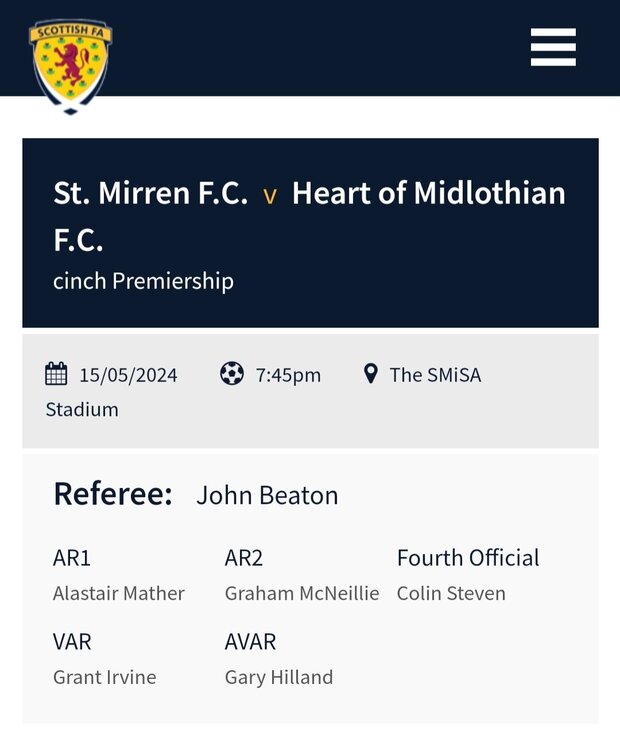Open the hamburger menu
This screenshot has width=620, height=750.
553,47
